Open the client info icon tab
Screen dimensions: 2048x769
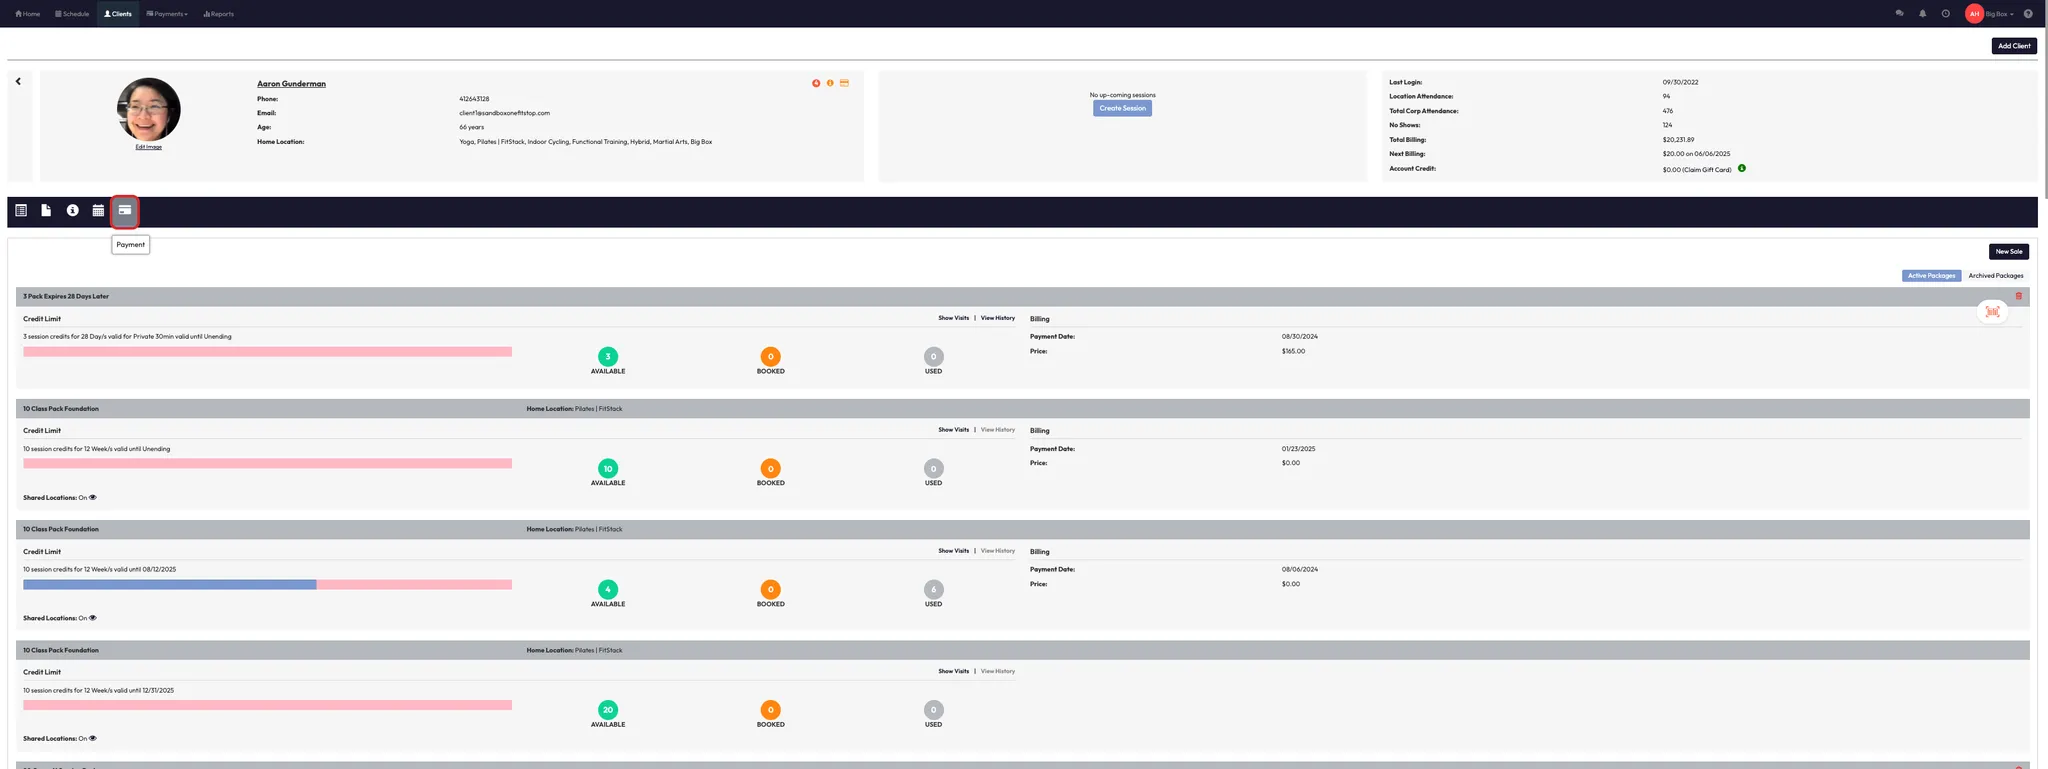pyautogui.click(x=72, y=211)
